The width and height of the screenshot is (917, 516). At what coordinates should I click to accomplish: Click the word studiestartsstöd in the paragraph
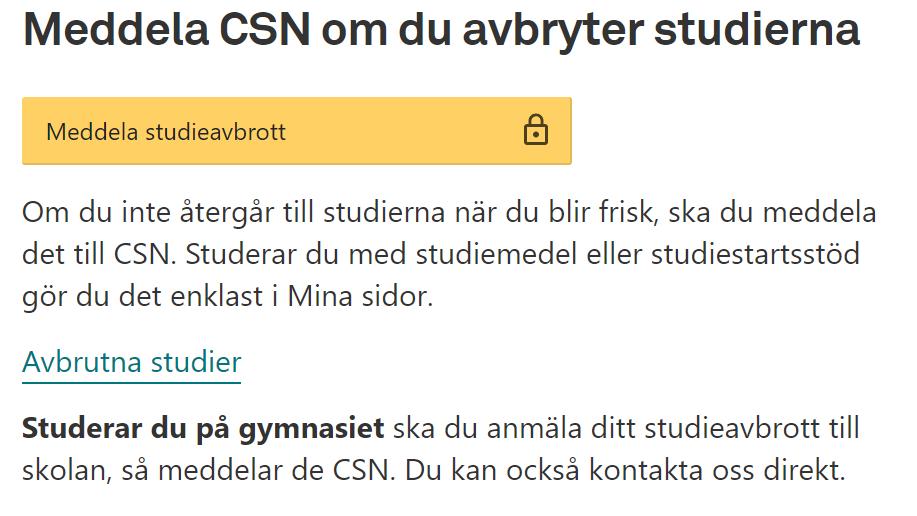[755, 255]
